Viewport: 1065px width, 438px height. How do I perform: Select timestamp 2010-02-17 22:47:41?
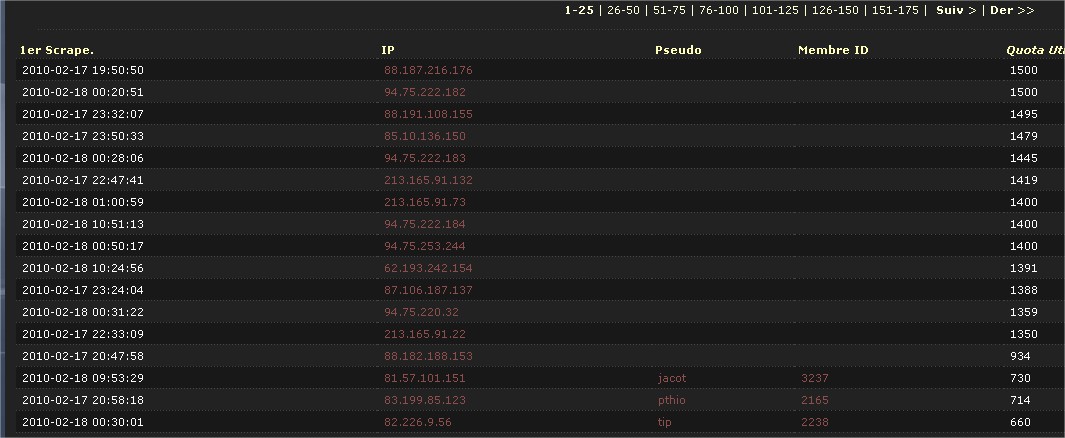point(83,180)
